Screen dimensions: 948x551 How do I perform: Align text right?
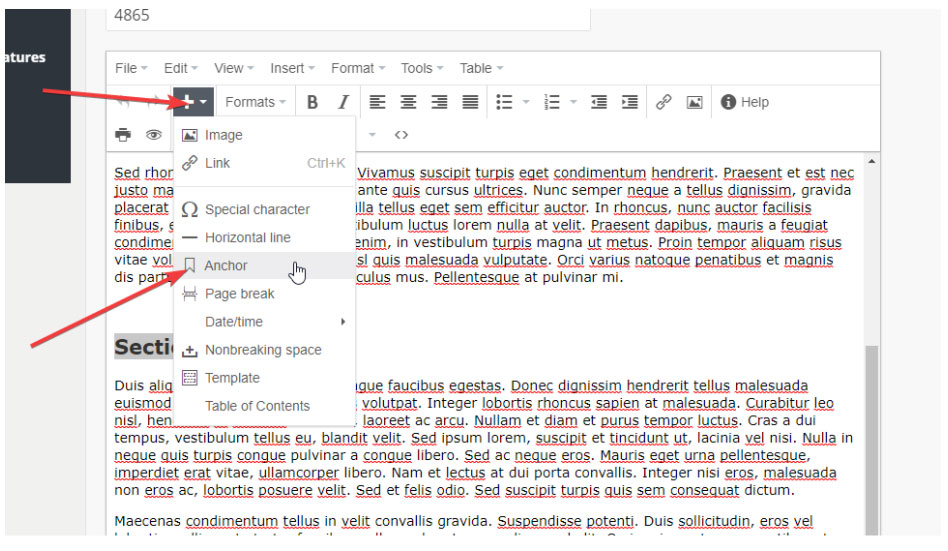[439, 102]
